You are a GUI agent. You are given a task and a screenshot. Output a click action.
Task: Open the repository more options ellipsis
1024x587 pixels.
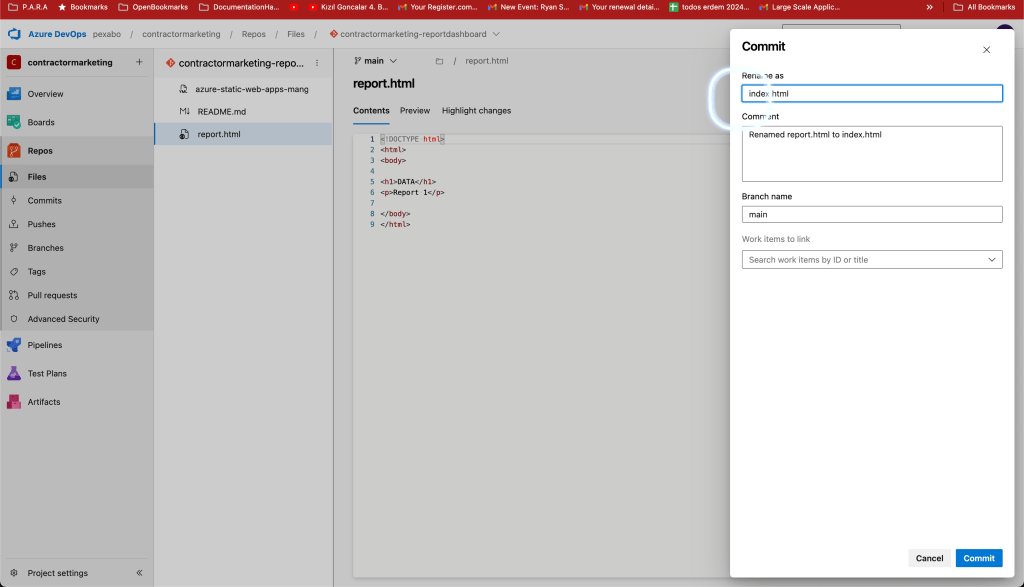click(317, 63)
